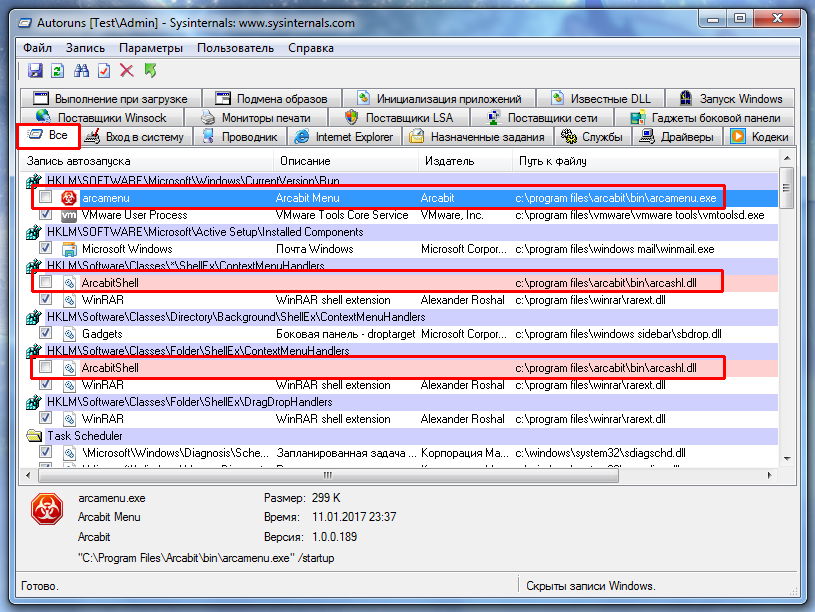Open the Запись menu

pyautogui.click(x=85, y=48)
